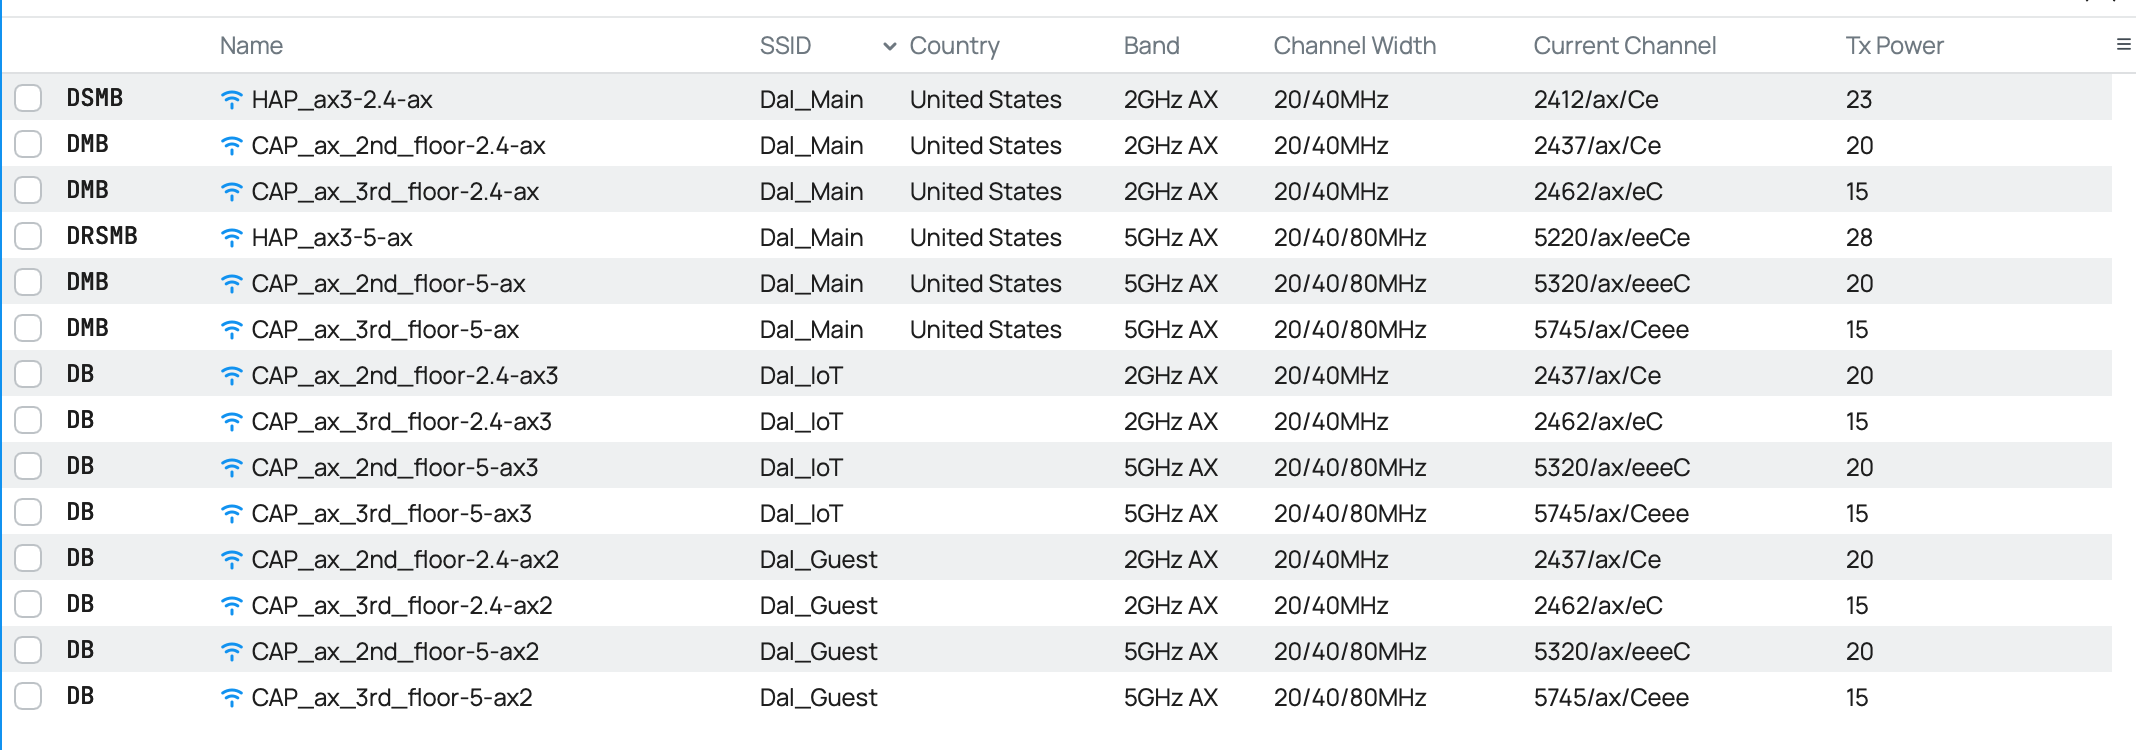Click wifi icon beside CAP_ax_2nd_floor-2.4-ax3
The width and height of the screenshot is (2136, 750).
231,375
